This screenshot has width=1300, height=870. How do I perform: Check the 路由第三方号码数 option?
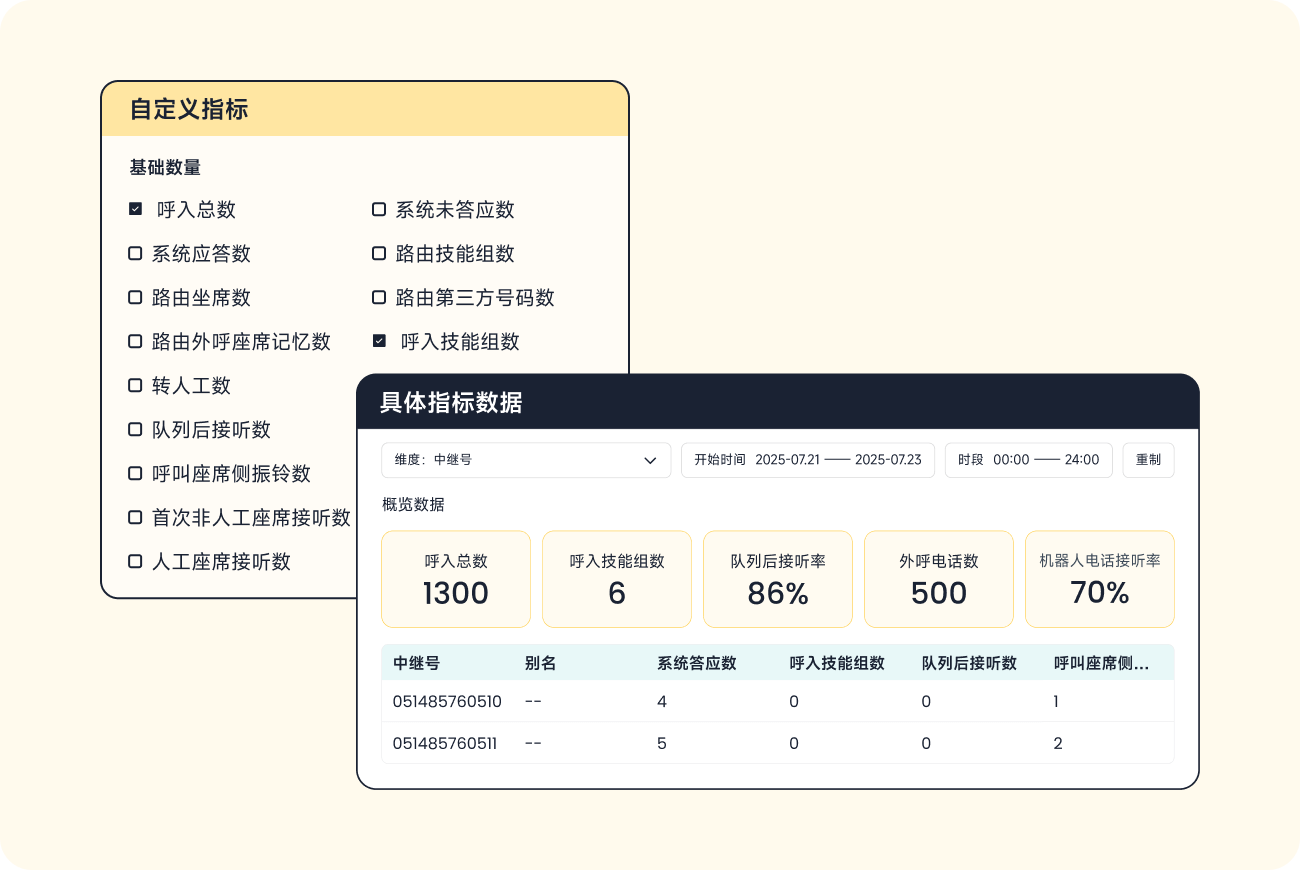point(378,297)
